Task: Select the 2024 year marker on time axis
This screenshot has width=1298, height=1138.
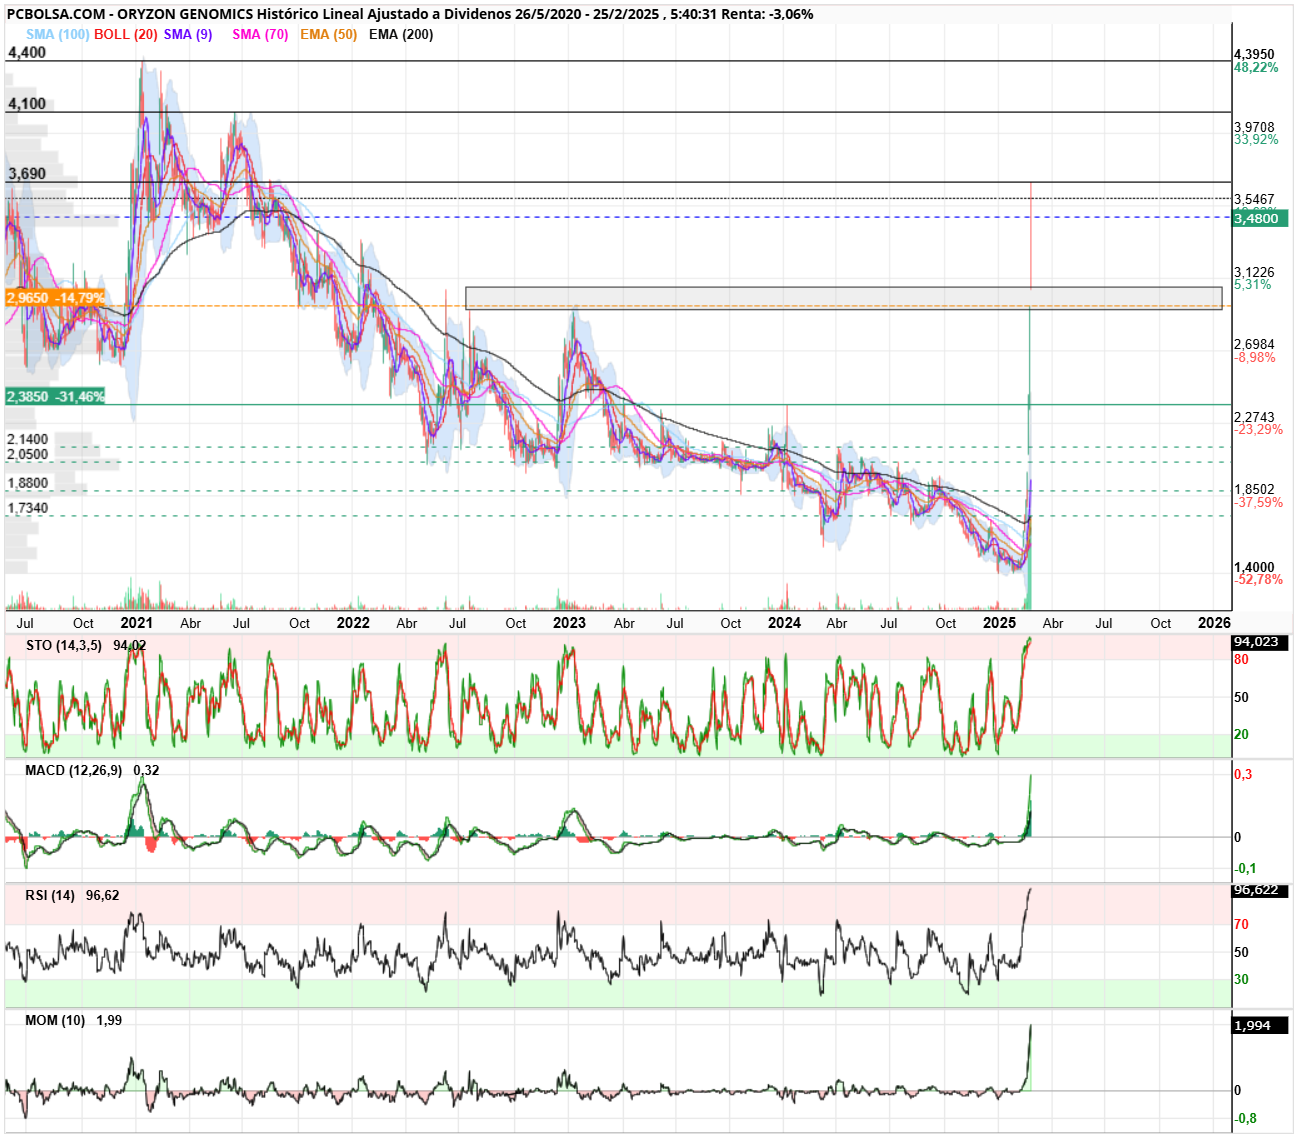Action: [784, 622]
